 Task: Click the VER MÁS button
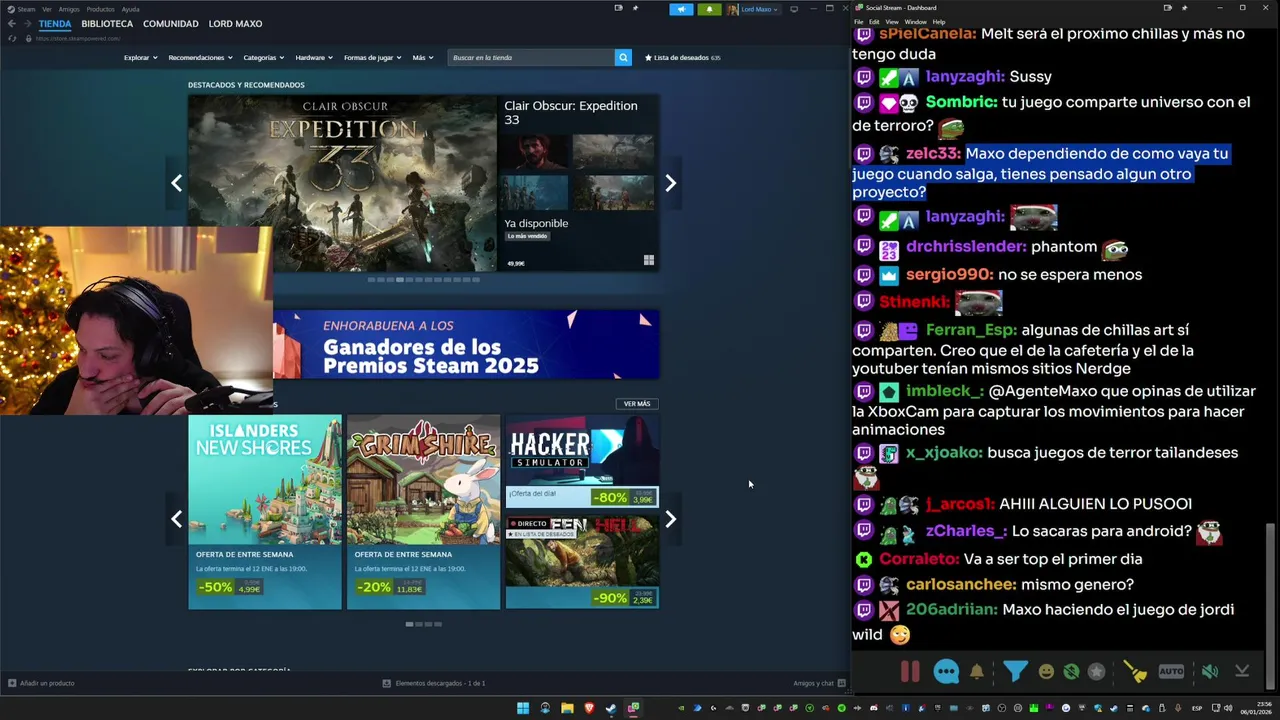pos(637,404)
